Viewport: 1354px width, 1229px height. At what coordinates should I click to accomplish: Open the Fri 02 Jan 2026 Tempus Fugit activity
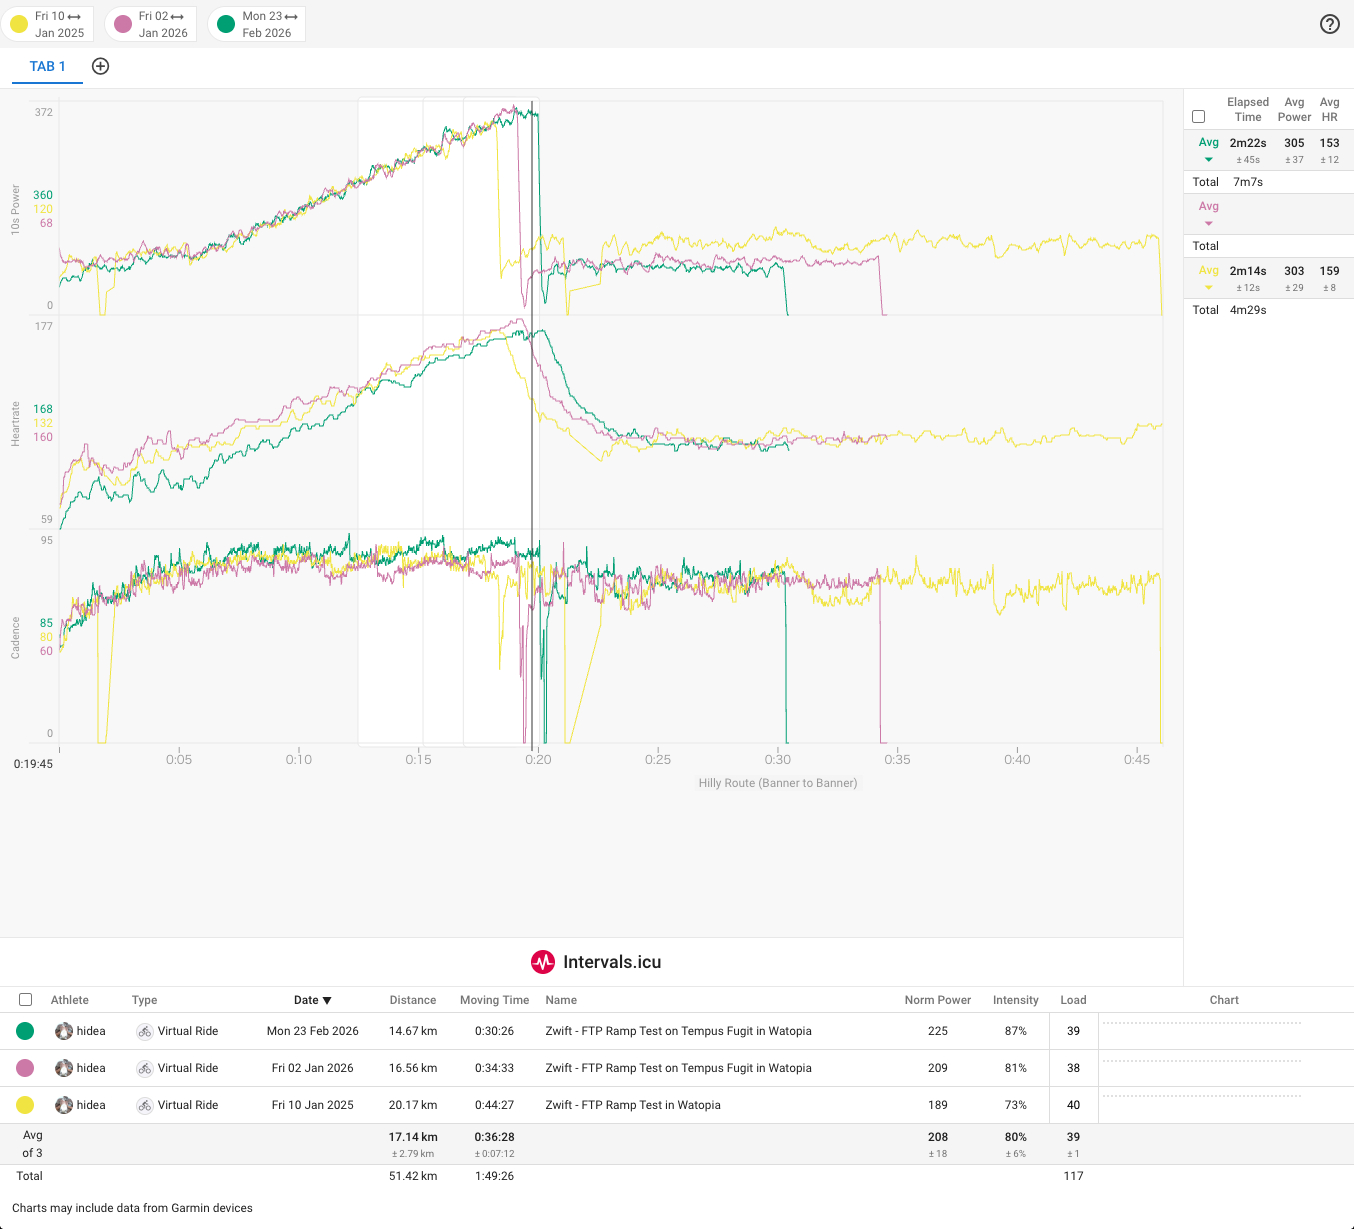pyautogui.click(x=678, y=1068)
